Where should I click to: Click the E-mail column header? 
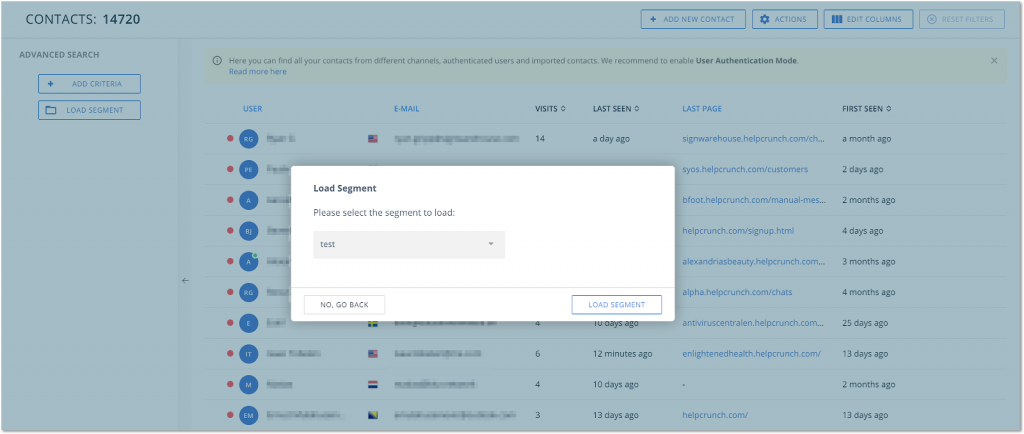[x=407, y=109]
